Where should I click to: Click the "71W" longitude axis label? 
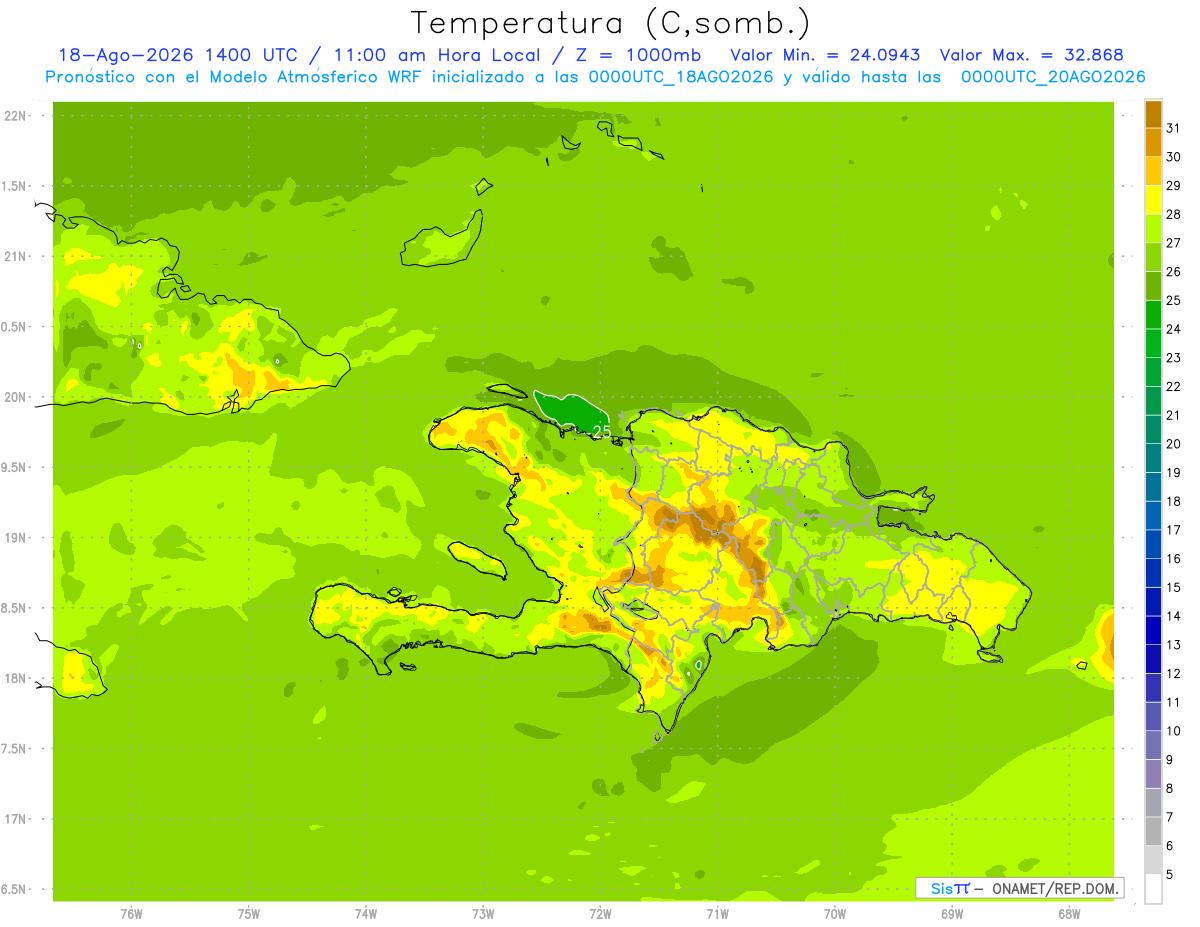pos(717,914)
